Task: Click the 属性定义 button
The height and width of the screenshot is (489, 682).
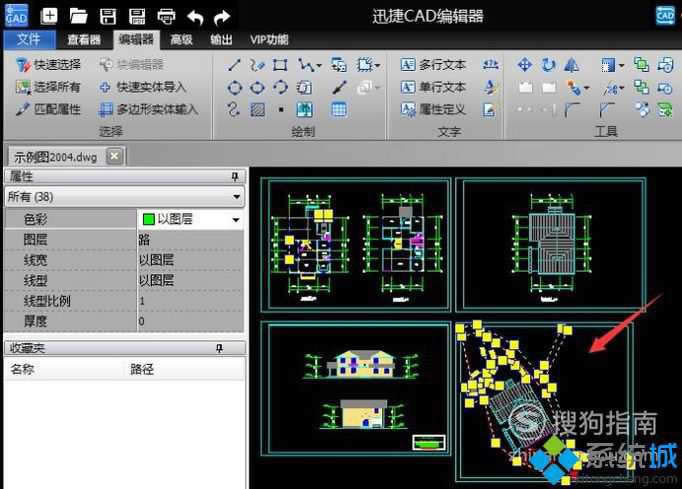Action: [x=433, y=109]
